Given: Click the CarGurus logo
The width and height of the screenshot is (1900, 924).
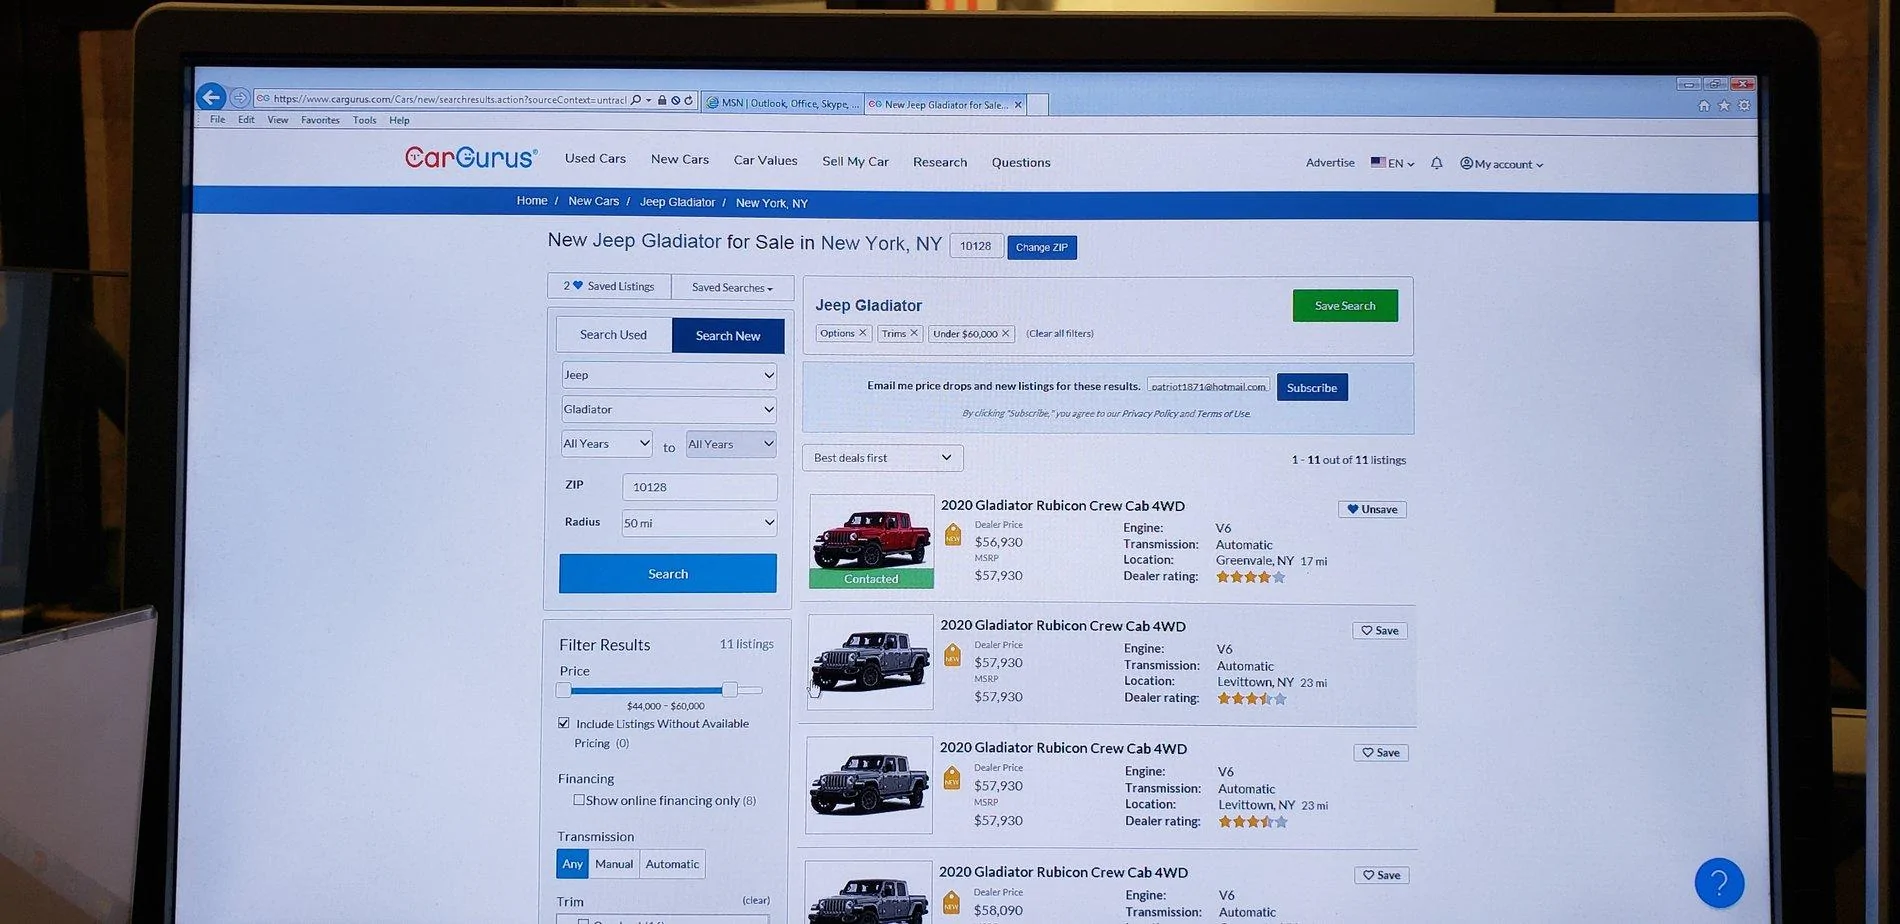Looking at the screenshot, I should coord(471,158).
